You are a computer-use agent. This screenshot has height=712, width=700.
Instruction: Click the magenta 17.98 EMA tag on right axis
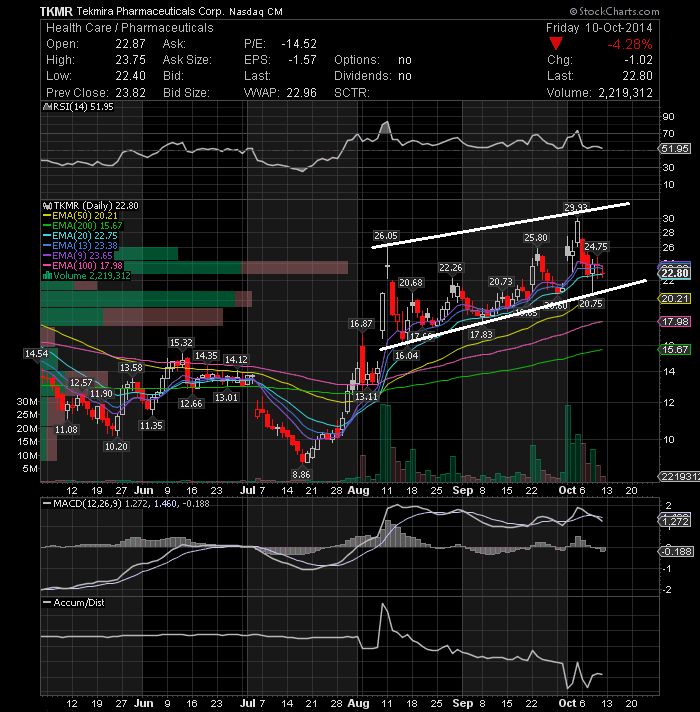(675, 321)
